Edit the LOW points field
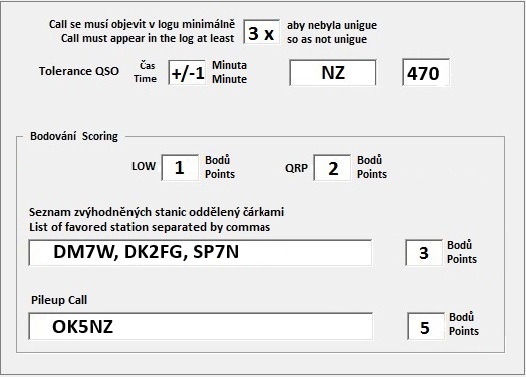This screenshot has width=526, height=377. click(x=180, y=167)
